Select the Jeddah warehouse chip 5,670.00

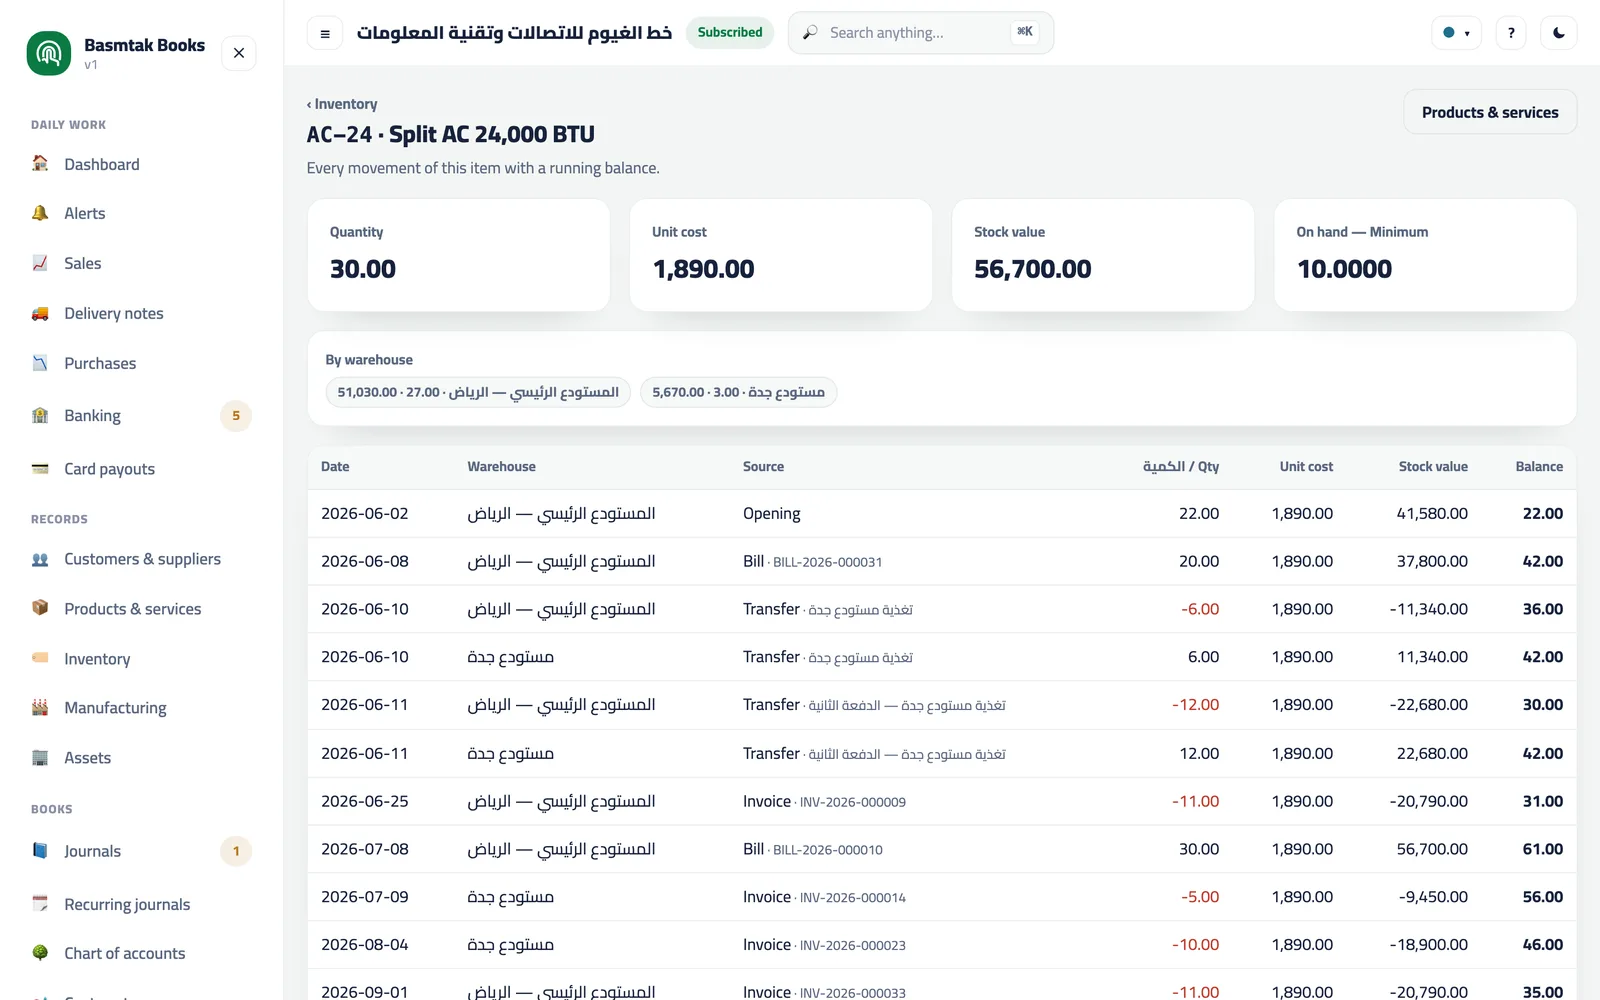(x=738, y=392)
